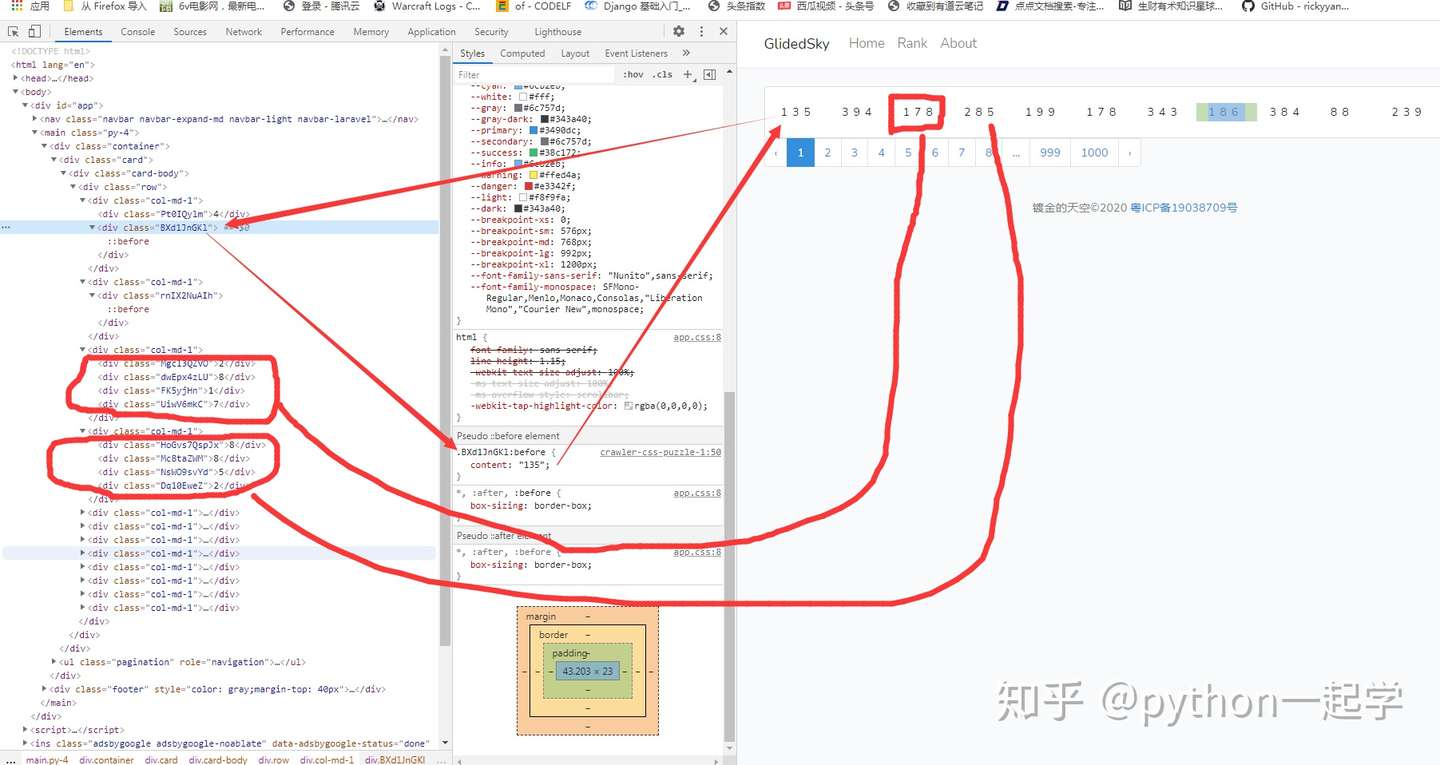Open the Event Listeners tab
1440x765 pixels.
point(636,53)
